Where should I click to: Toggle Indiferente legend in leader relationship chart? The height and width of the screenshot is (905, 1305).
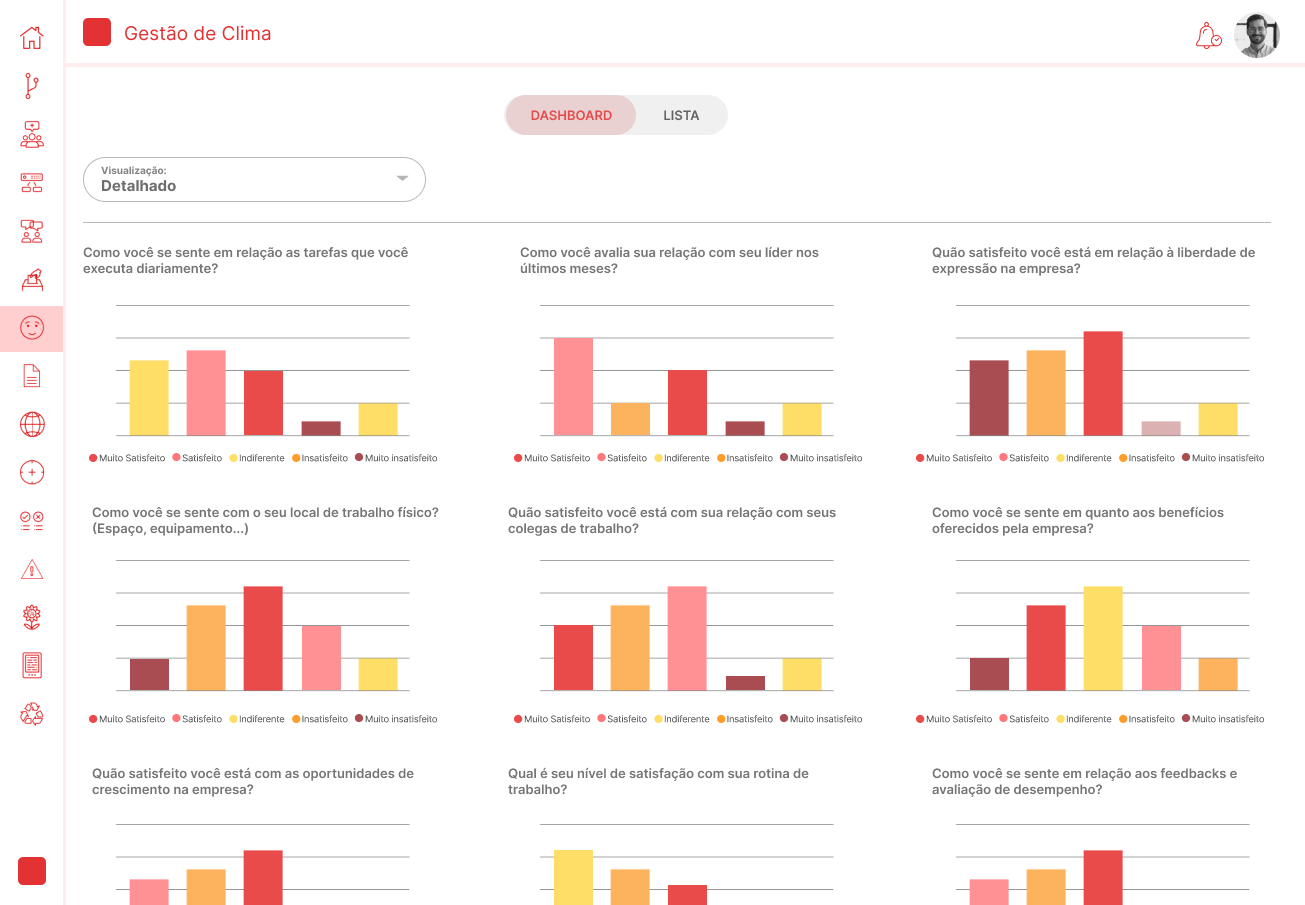click(682, 458)
